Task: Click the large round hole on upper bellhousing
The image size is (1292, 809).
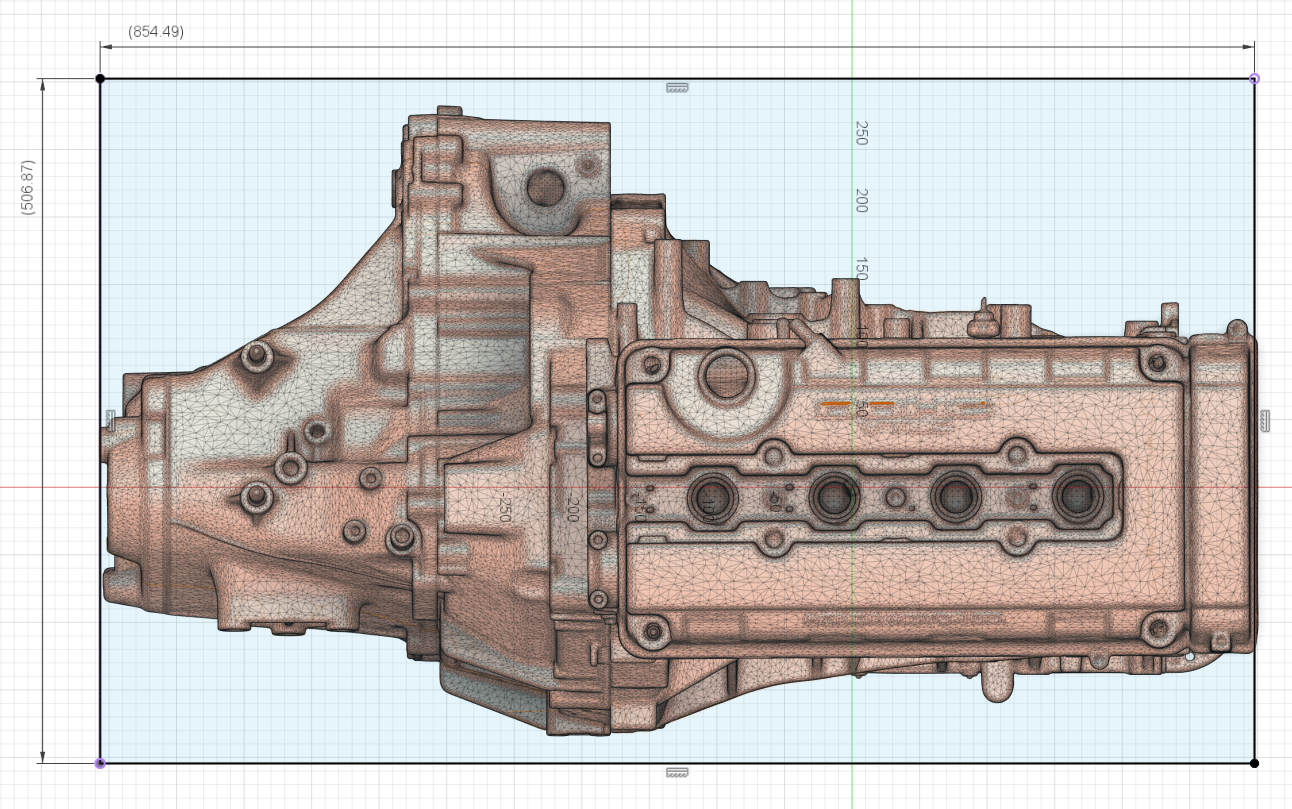Action: click(x=546, y=186)
